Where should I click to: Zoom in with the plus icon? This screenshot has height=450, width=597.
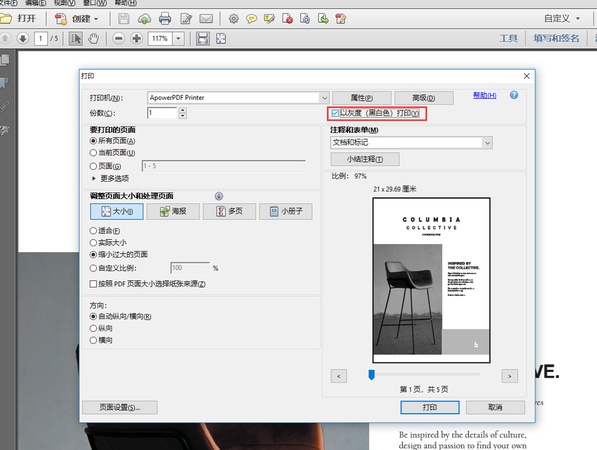[136, 38]
